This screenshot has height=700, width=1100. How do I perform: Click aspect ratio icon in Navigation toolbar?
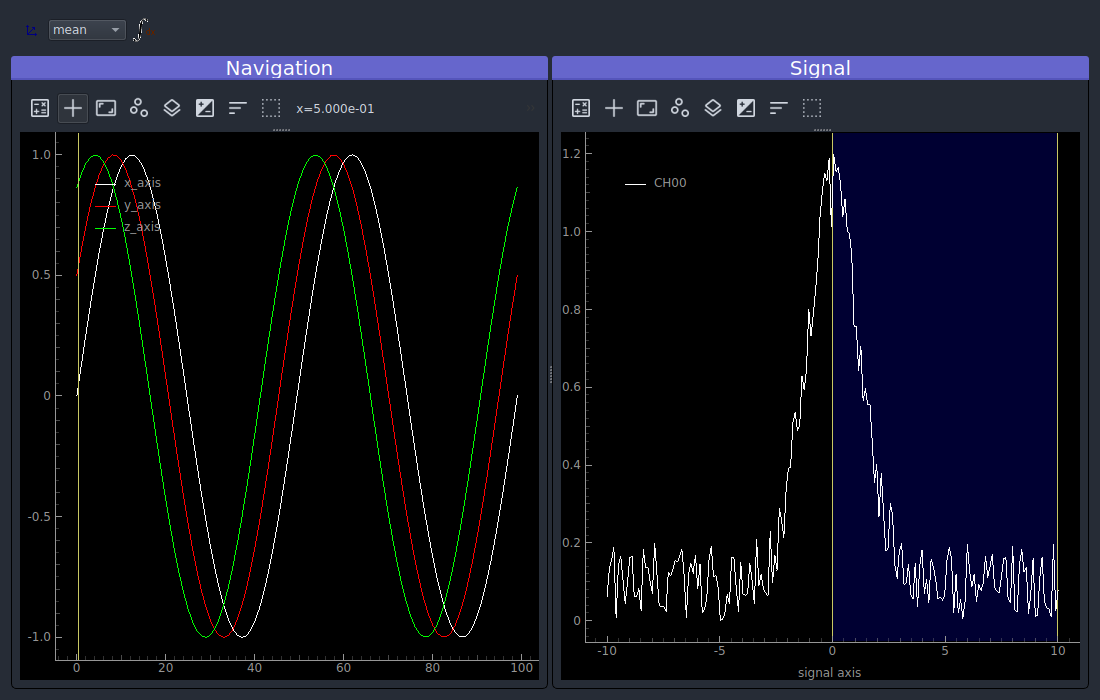(106, 108)
